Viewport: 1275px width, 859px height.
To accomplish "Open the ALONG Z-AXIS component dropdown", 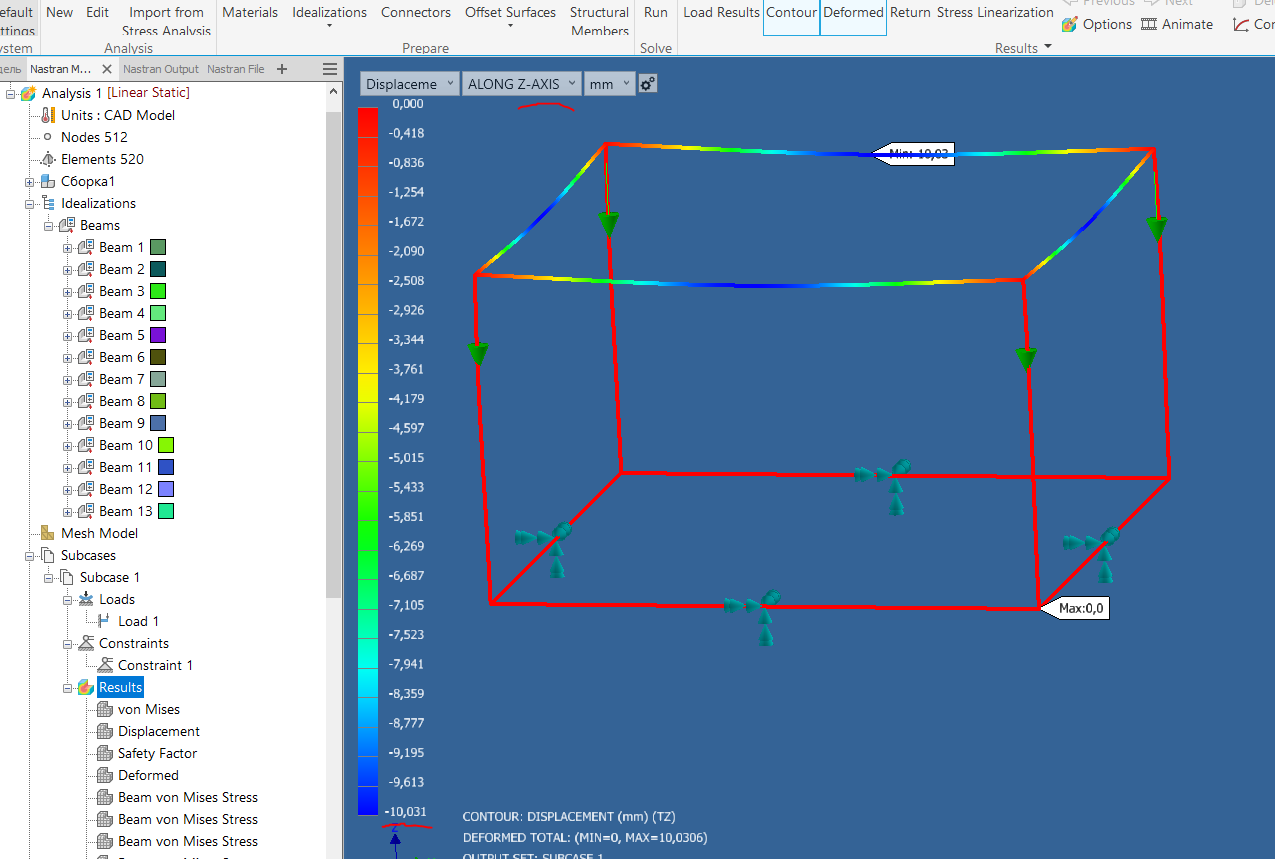I will [x=521, y=84].
